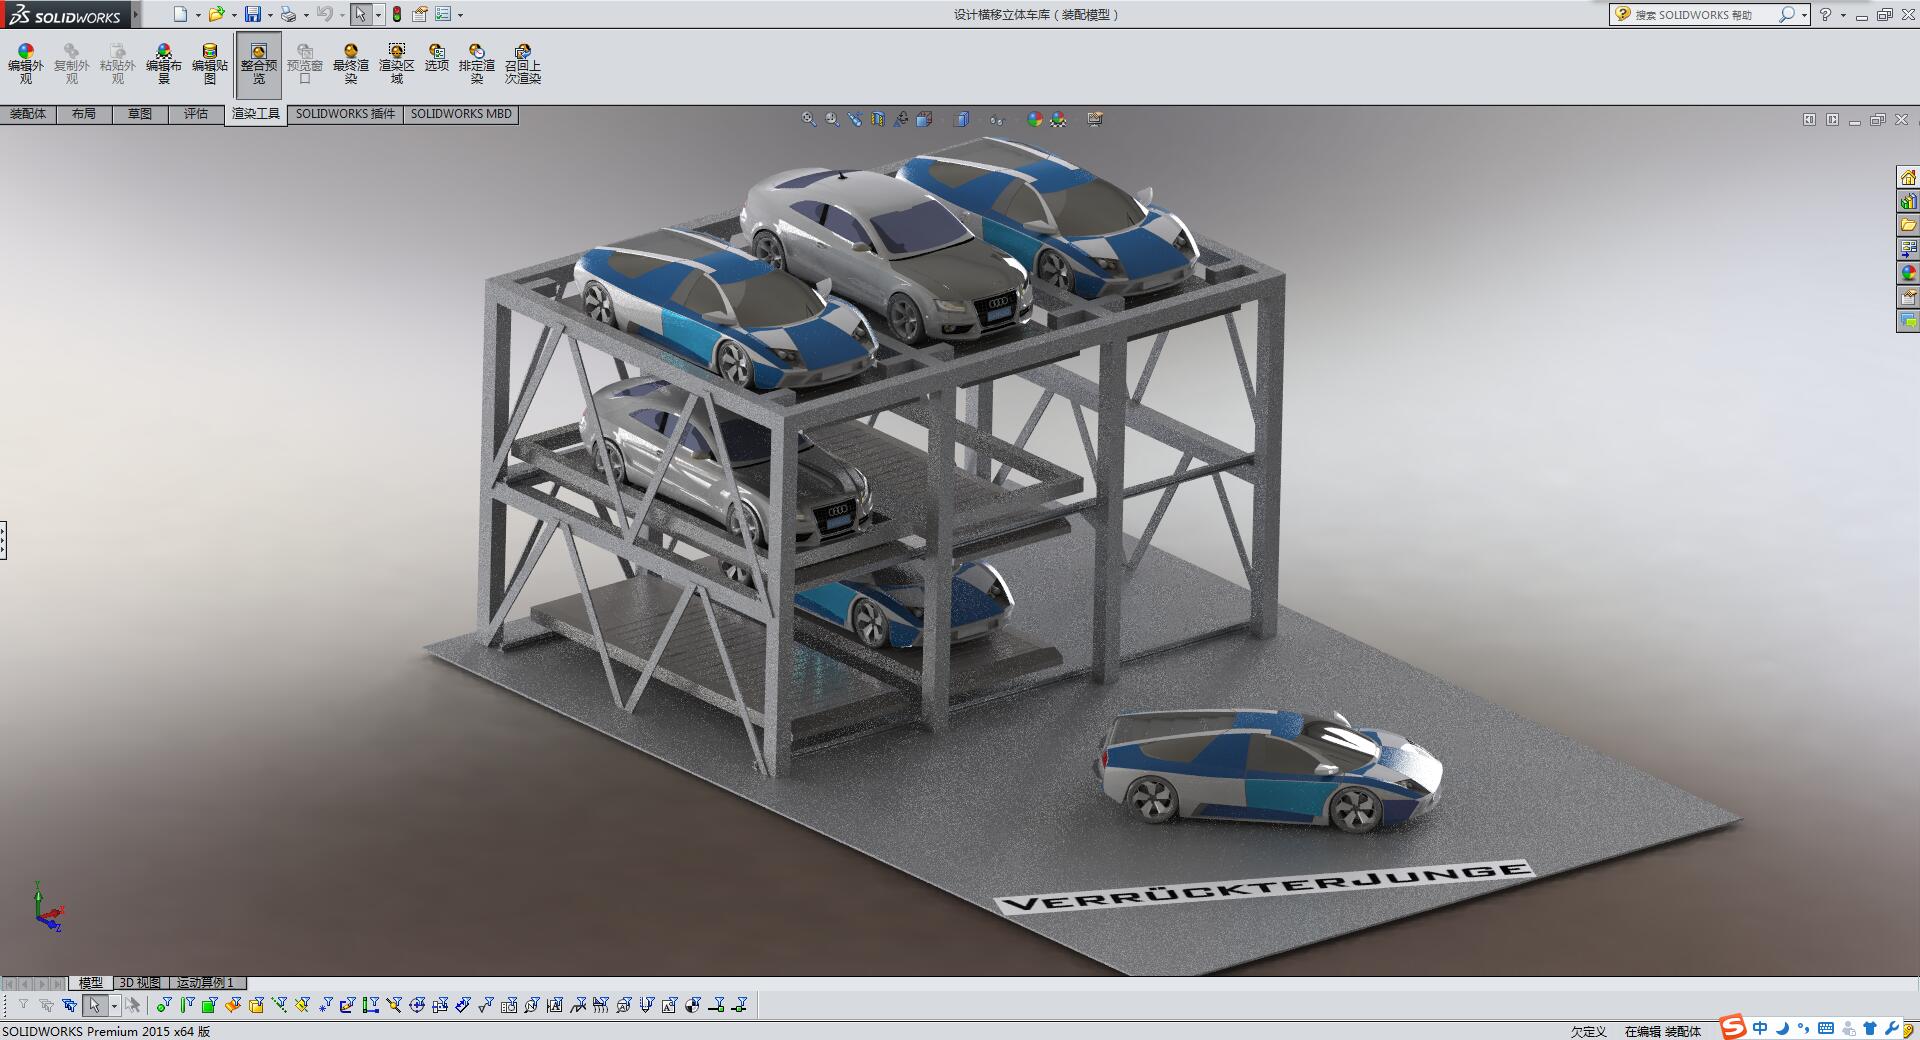Open Custom Properties icon in task pane

pyautogui.click(x=1908, y=297)
